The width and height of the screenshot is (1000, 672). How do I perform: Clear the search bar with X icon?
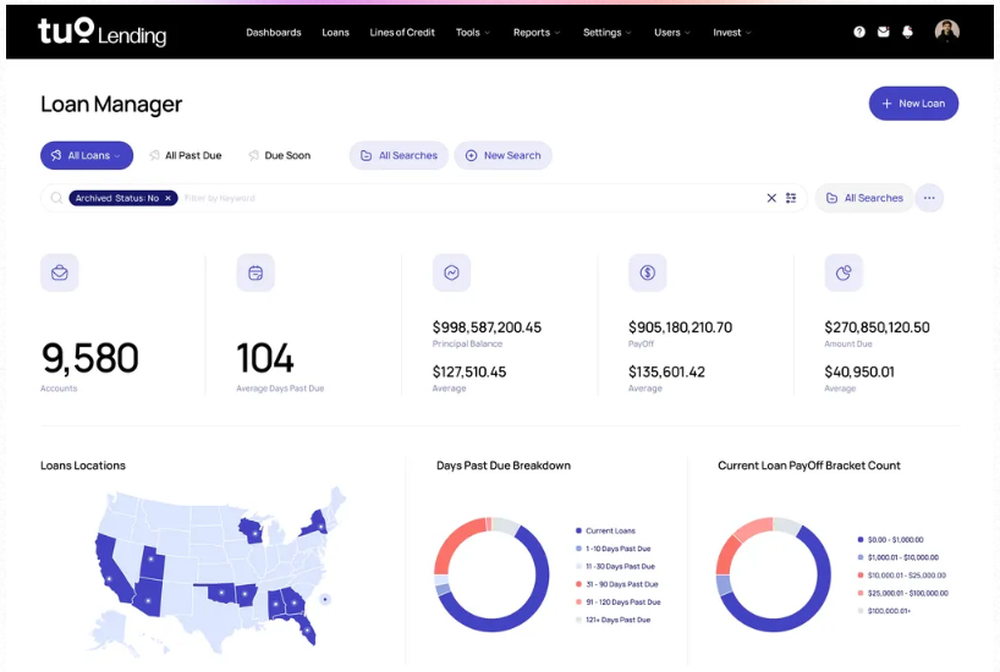[x=771, y=198]
